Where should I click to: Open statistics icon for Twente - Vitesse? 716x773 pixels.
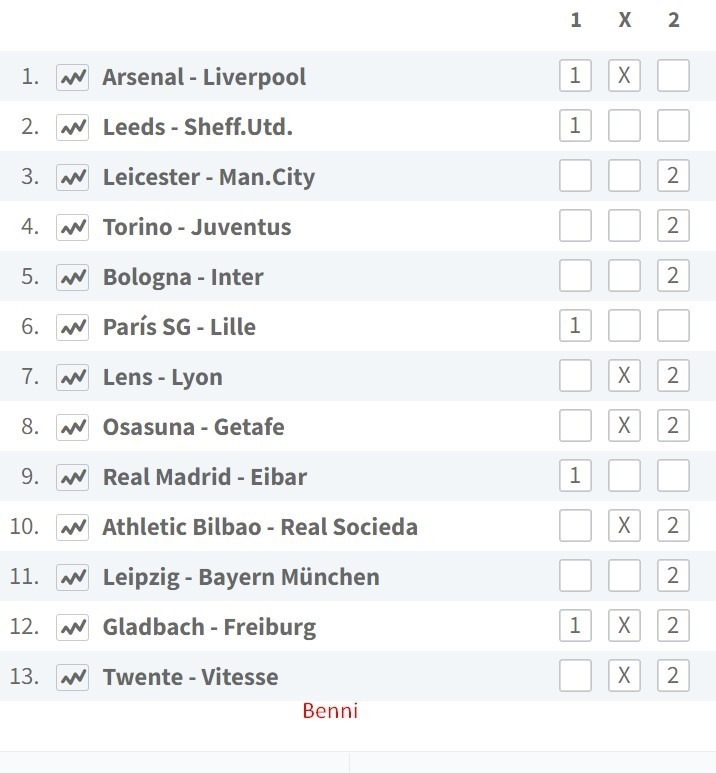(x=72, y=677)
